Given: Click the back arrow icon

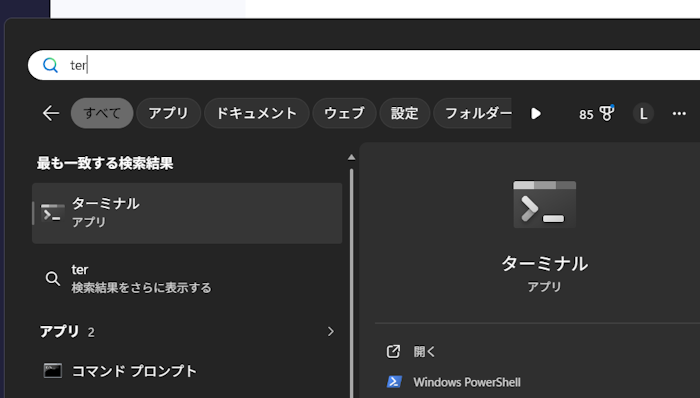Looking at the screenshot, I should [x=51, y=113].
